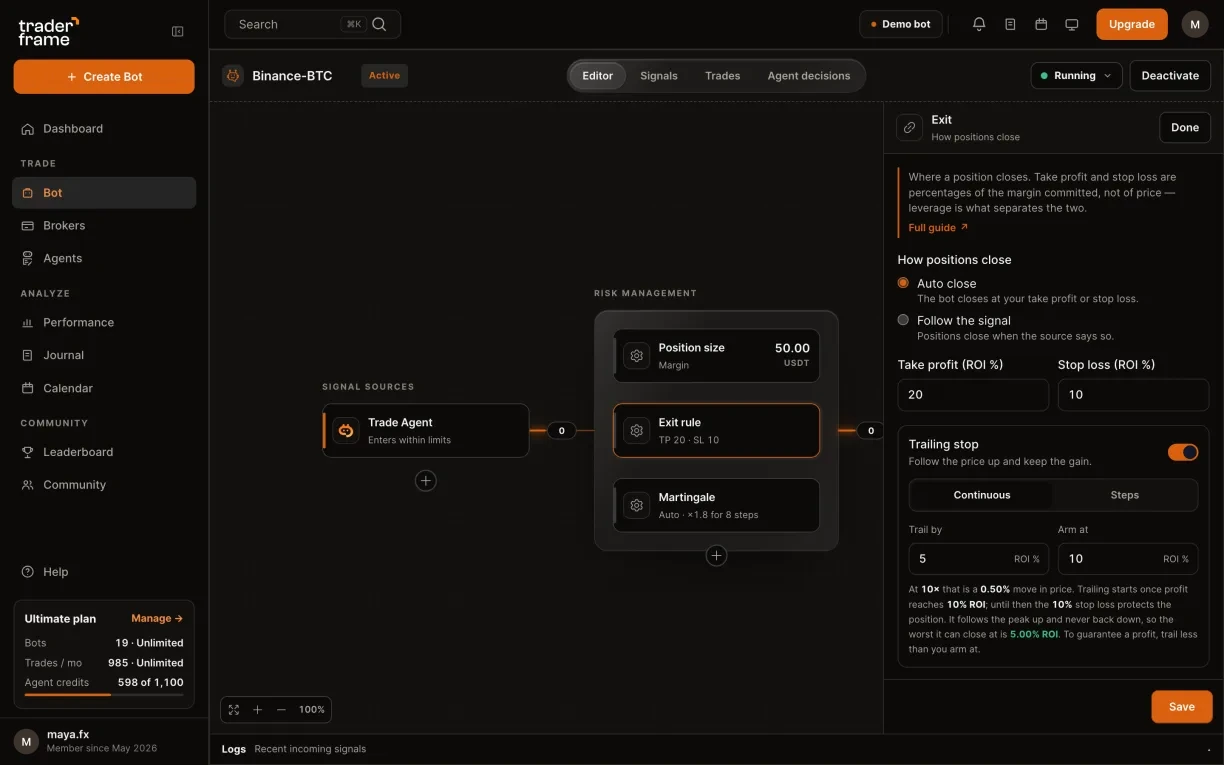Open the calendar icon in top bar
Screen dimensions: 1224x765
pos(1041,24)
